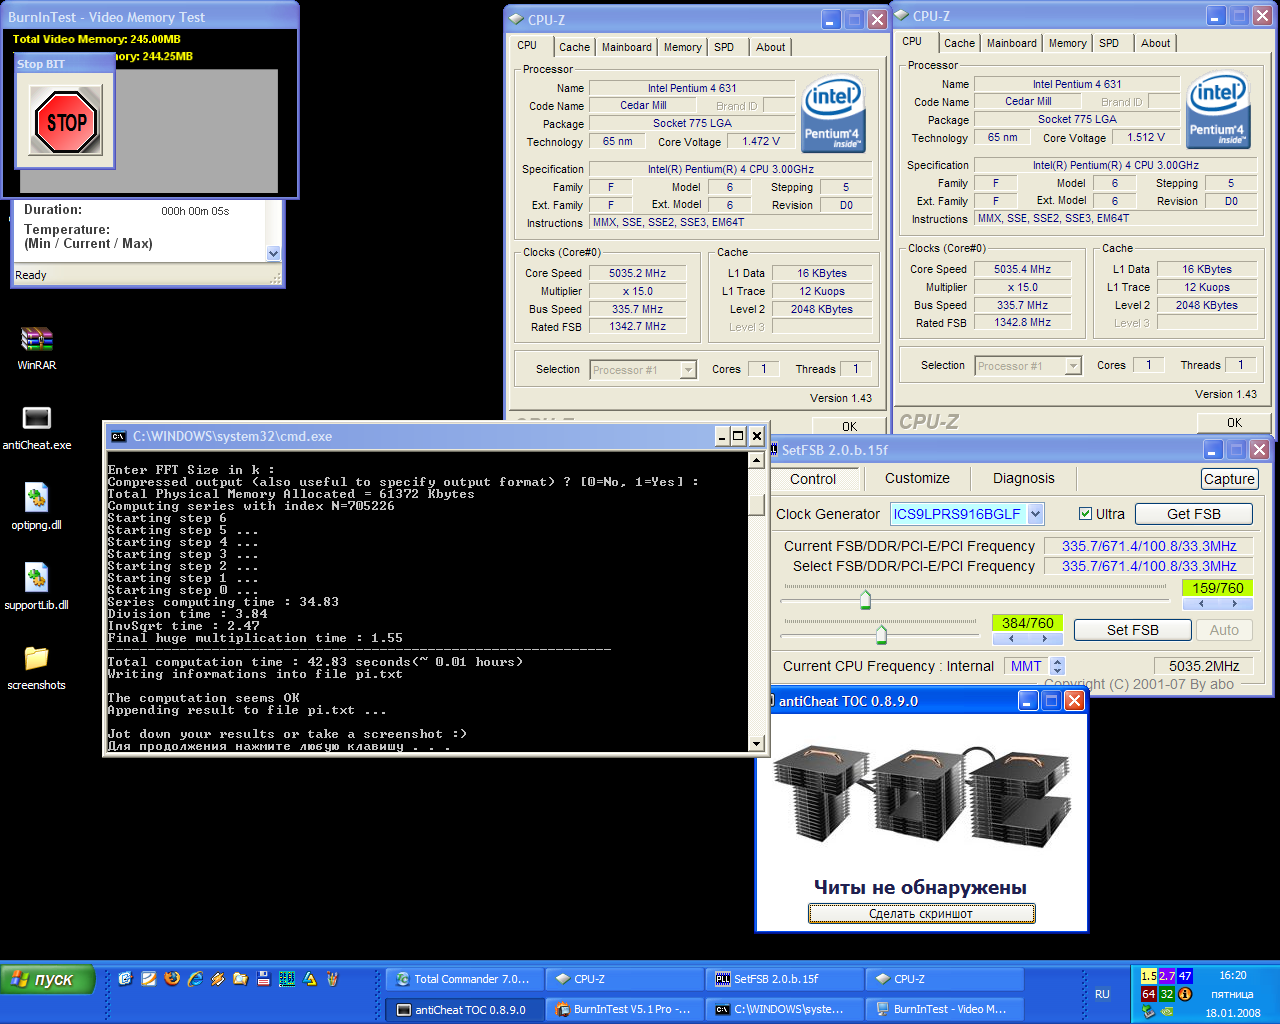Switch to BurnInTest - Video M... taskbar button
Screen dimensions: 1280x1024
(x=944, y=1009)
